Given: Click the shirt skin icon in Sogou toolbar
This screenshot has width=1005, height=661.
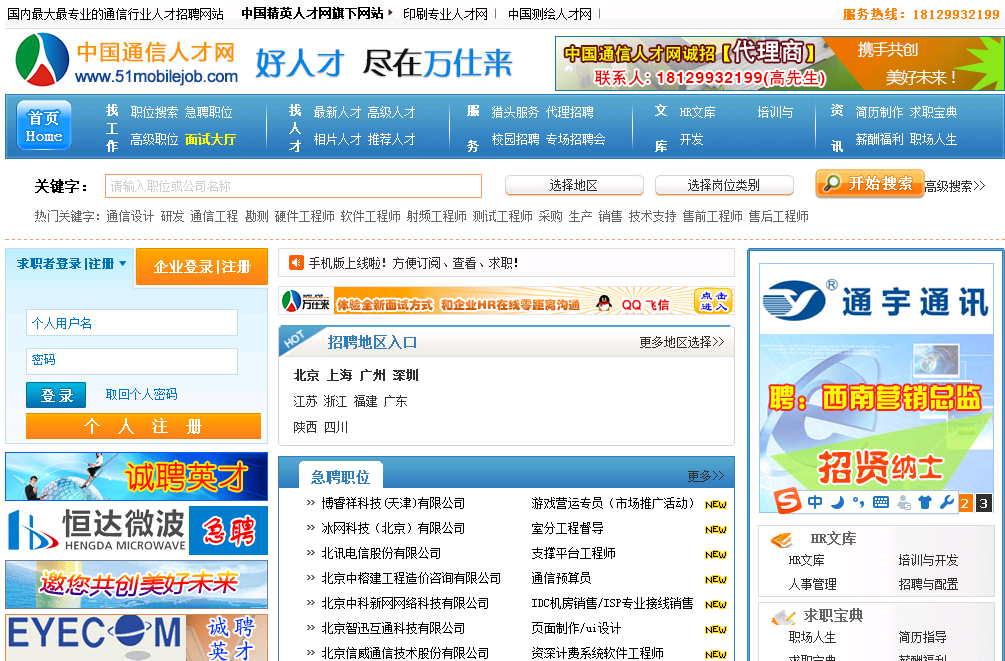Looking at the screenshot, I should 925,502.
